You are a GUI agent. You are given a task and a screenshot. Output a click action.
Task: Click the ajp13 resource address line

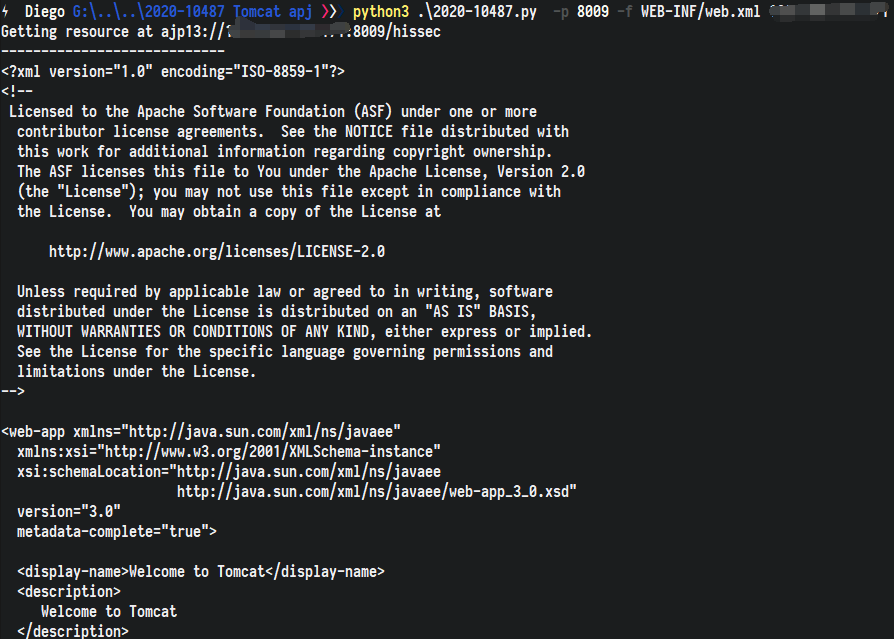point(221,32)
